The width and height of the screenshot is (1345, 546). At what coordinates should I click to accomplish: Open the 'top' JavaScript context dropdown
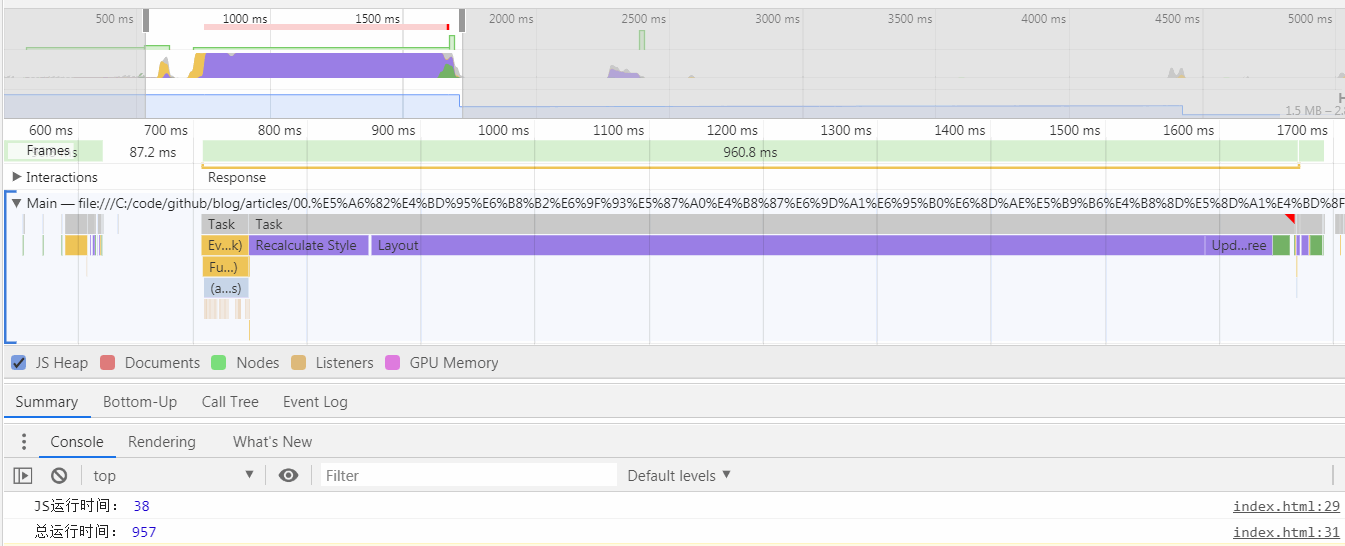point(174,475)
